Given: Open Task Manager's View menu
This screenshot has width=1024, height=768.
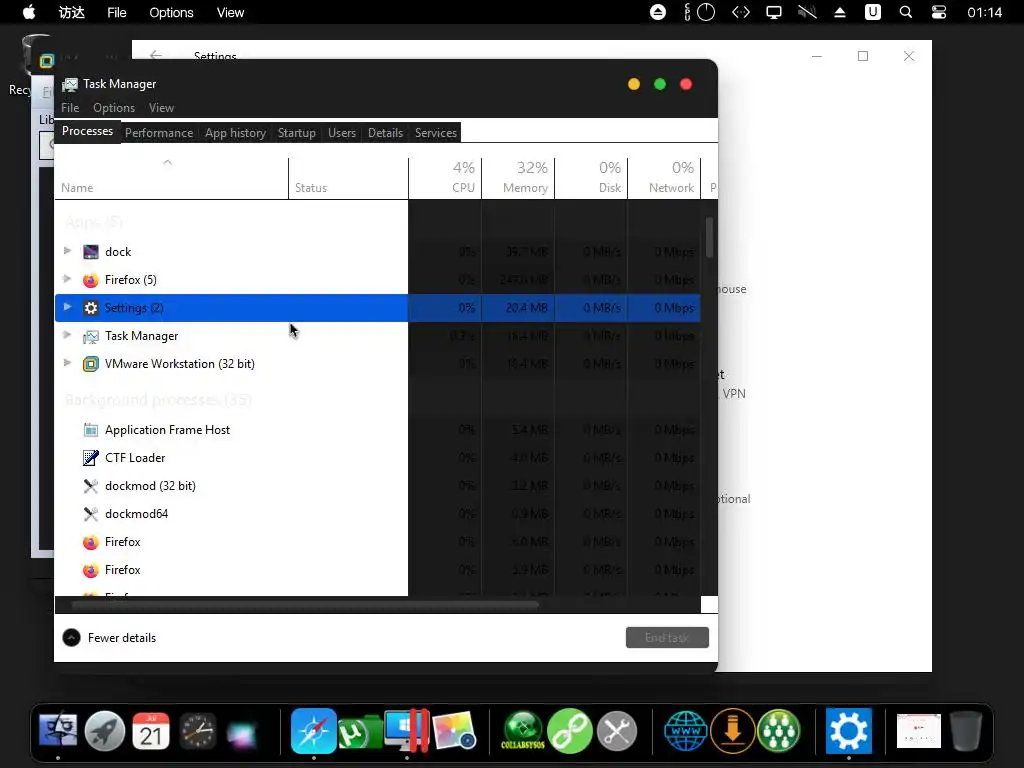Looking at the screenshot, I should (161, 108).
